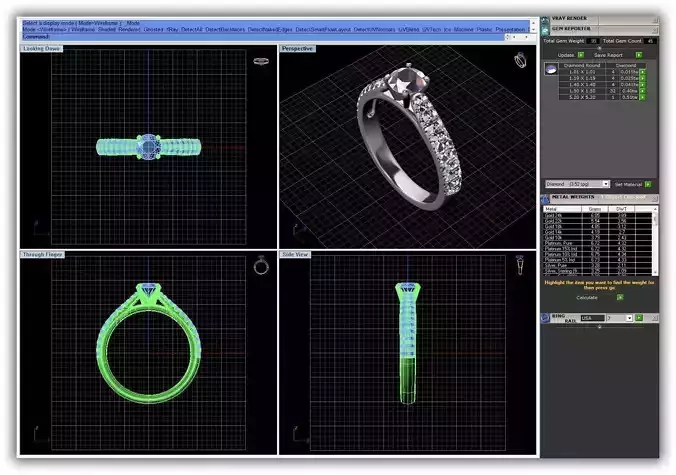The height and width of the screenshot is (475, 676).
Task: Click the VRay Render panel icon
Action: (545, 20)
